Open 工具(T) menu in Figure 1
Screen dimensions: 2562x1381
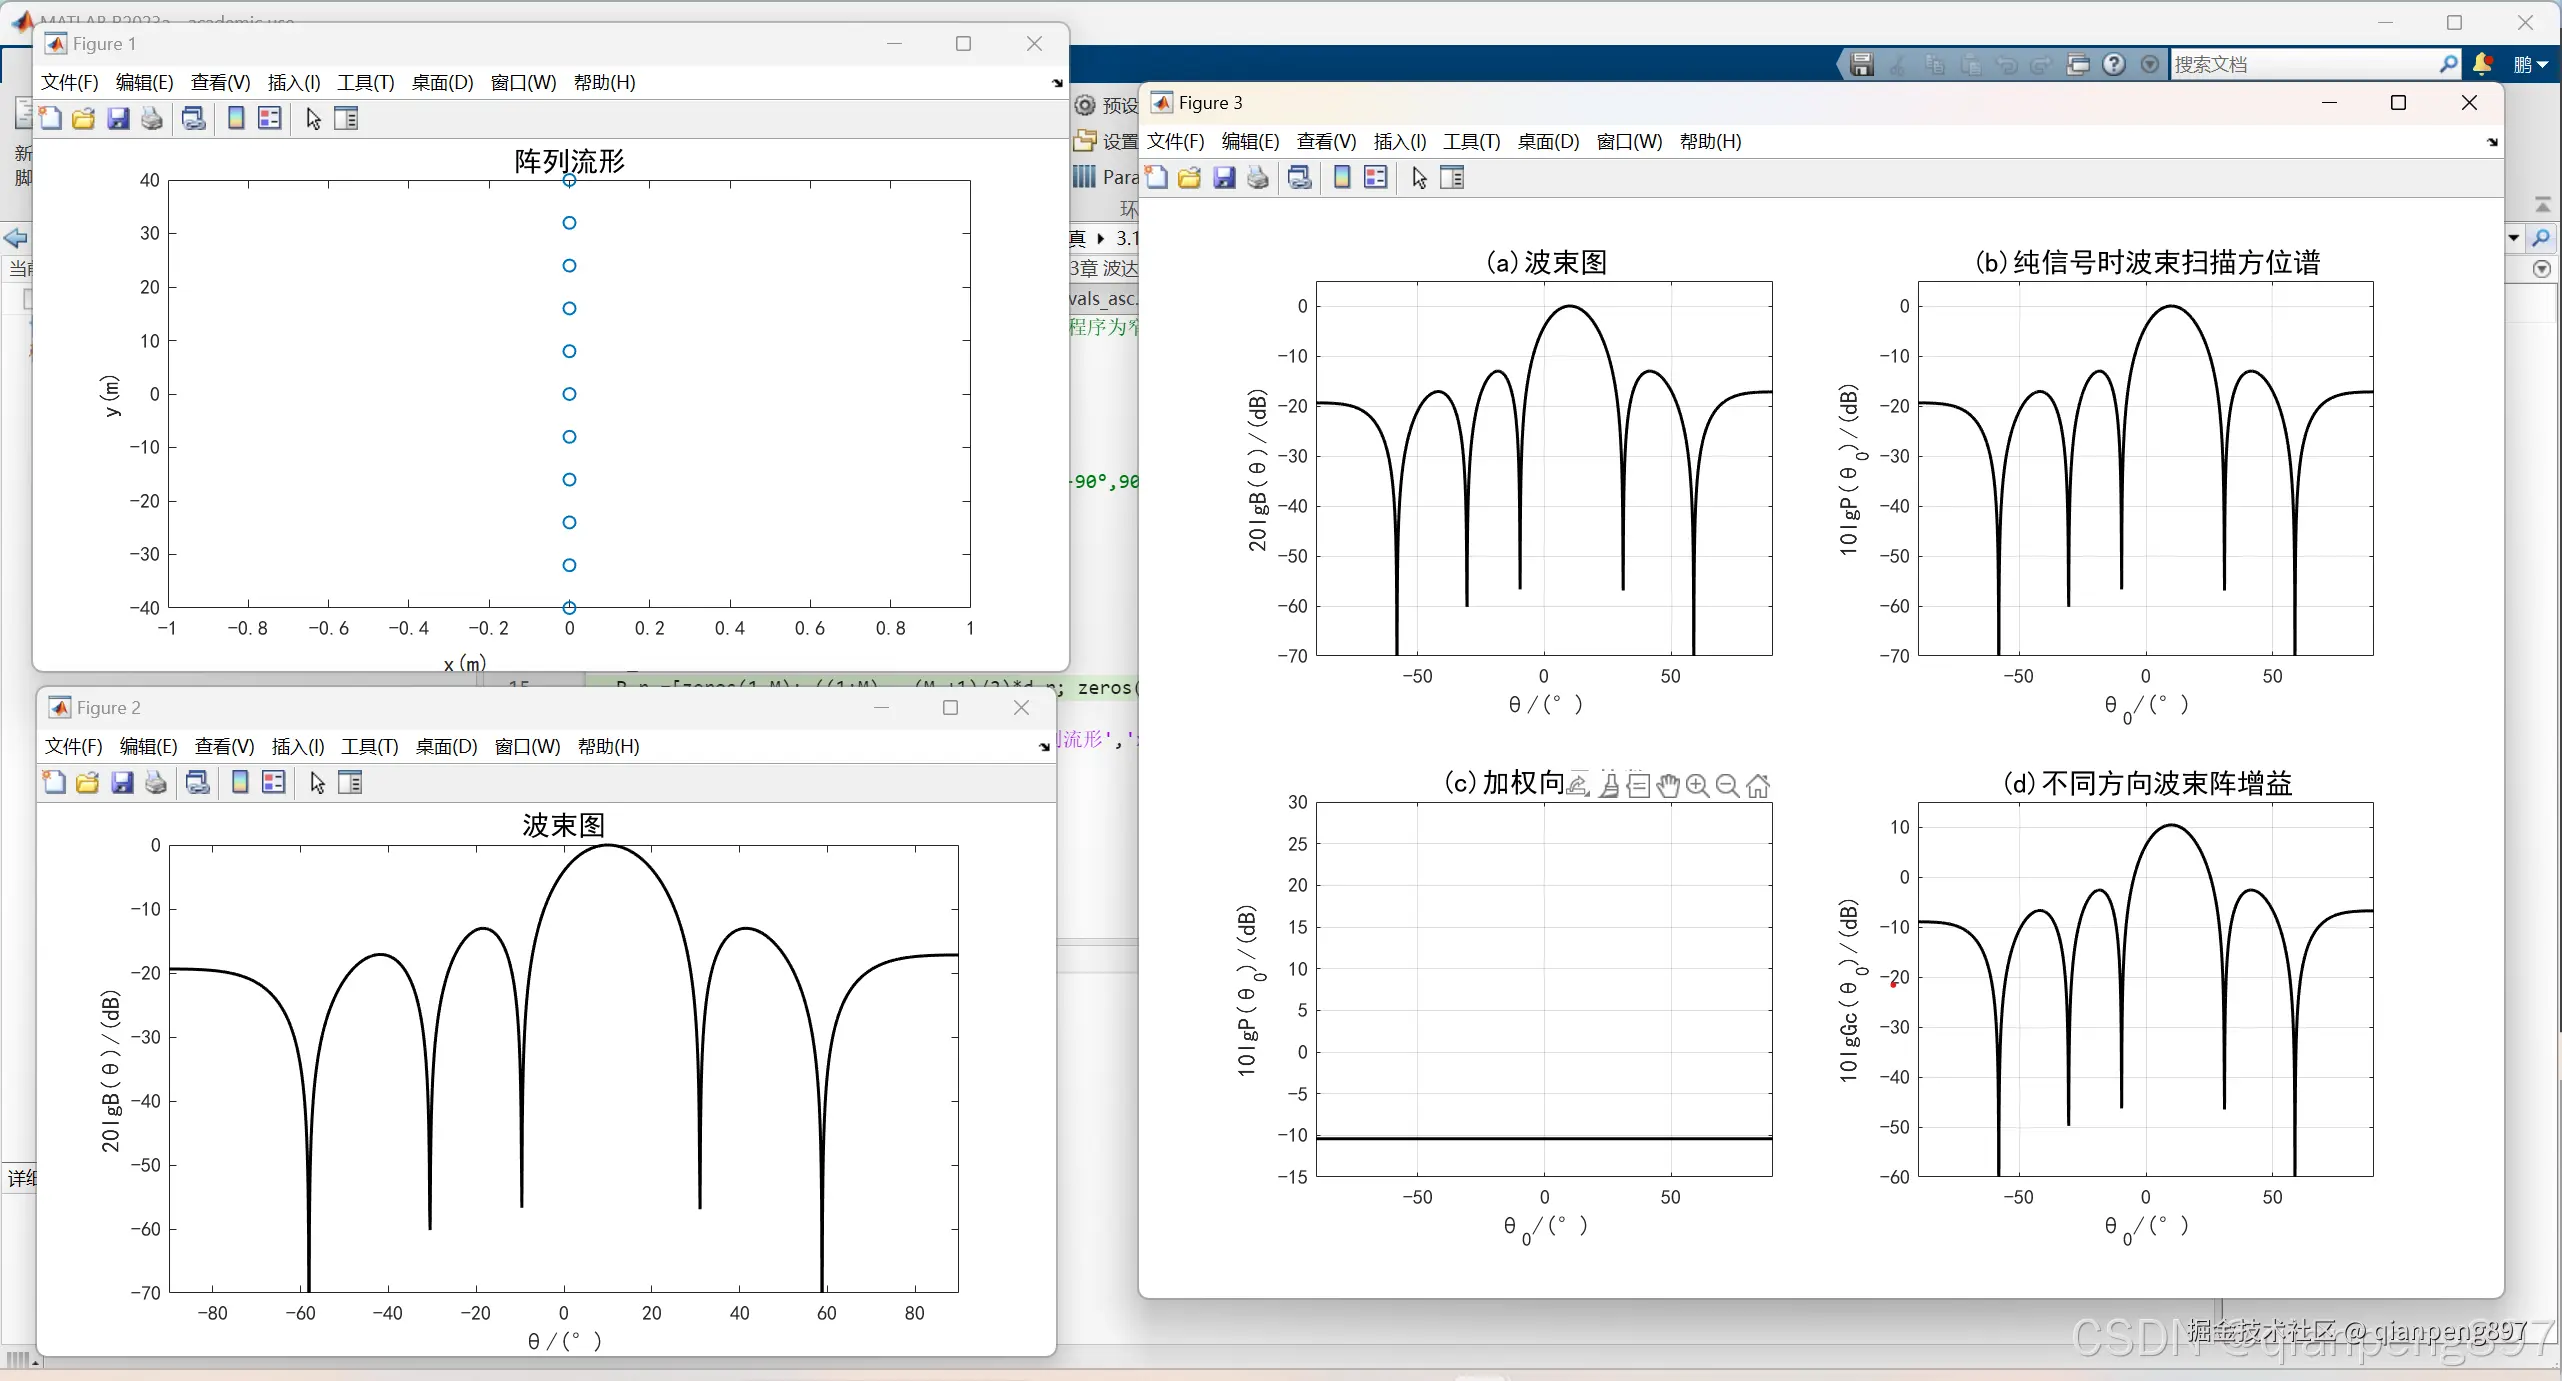click(x=365, y=82)
